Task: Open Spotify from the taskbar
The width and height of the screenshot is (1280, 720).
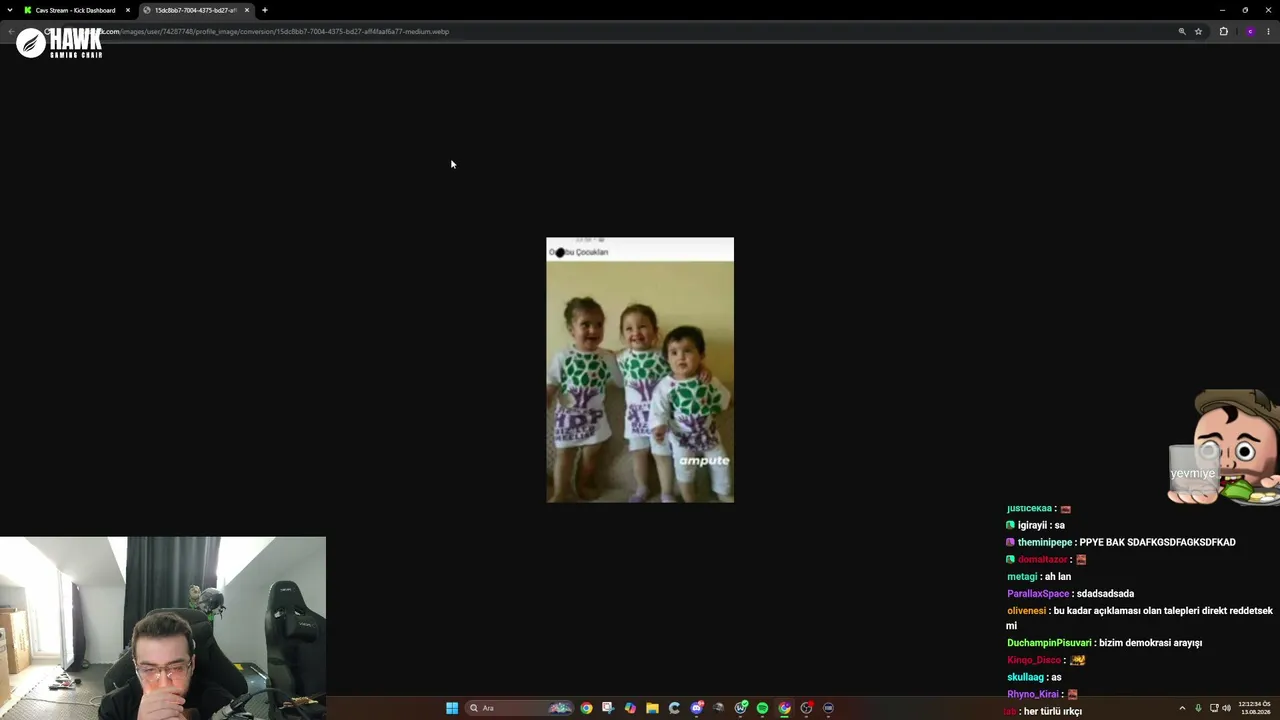Action: coord(762,708)
